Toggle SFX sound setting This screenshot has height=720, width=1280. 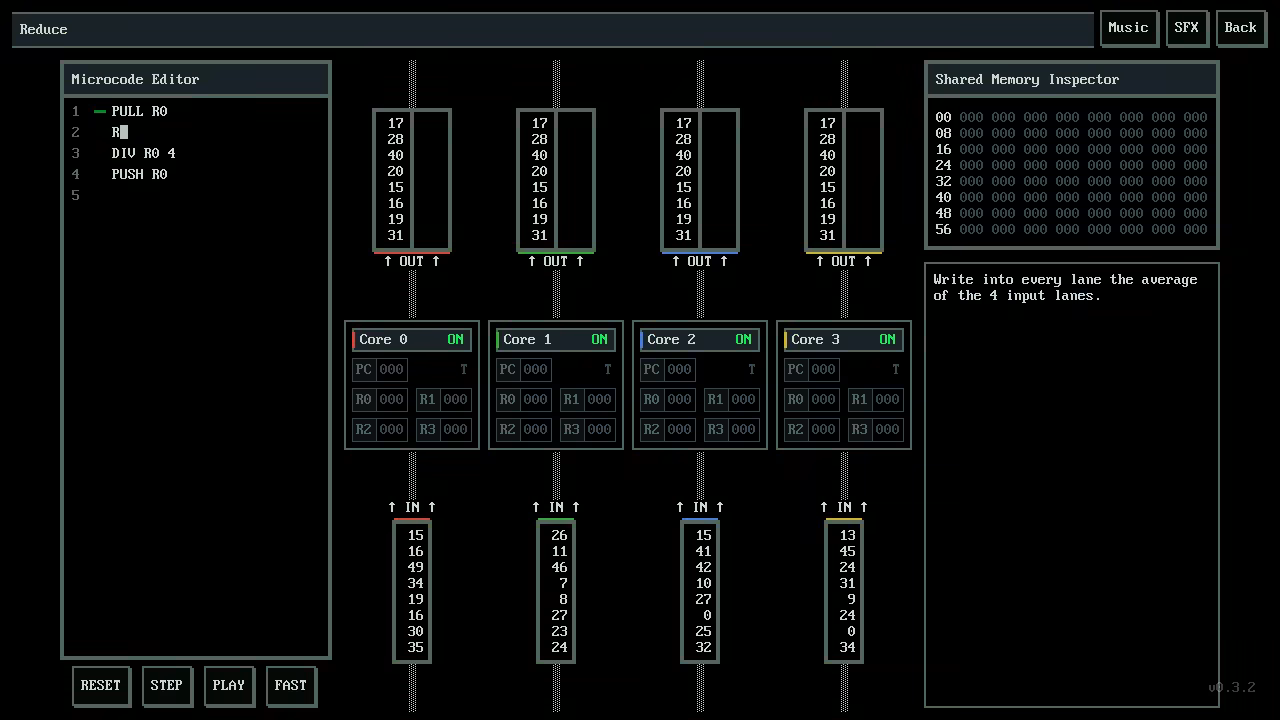[1186, 28]
